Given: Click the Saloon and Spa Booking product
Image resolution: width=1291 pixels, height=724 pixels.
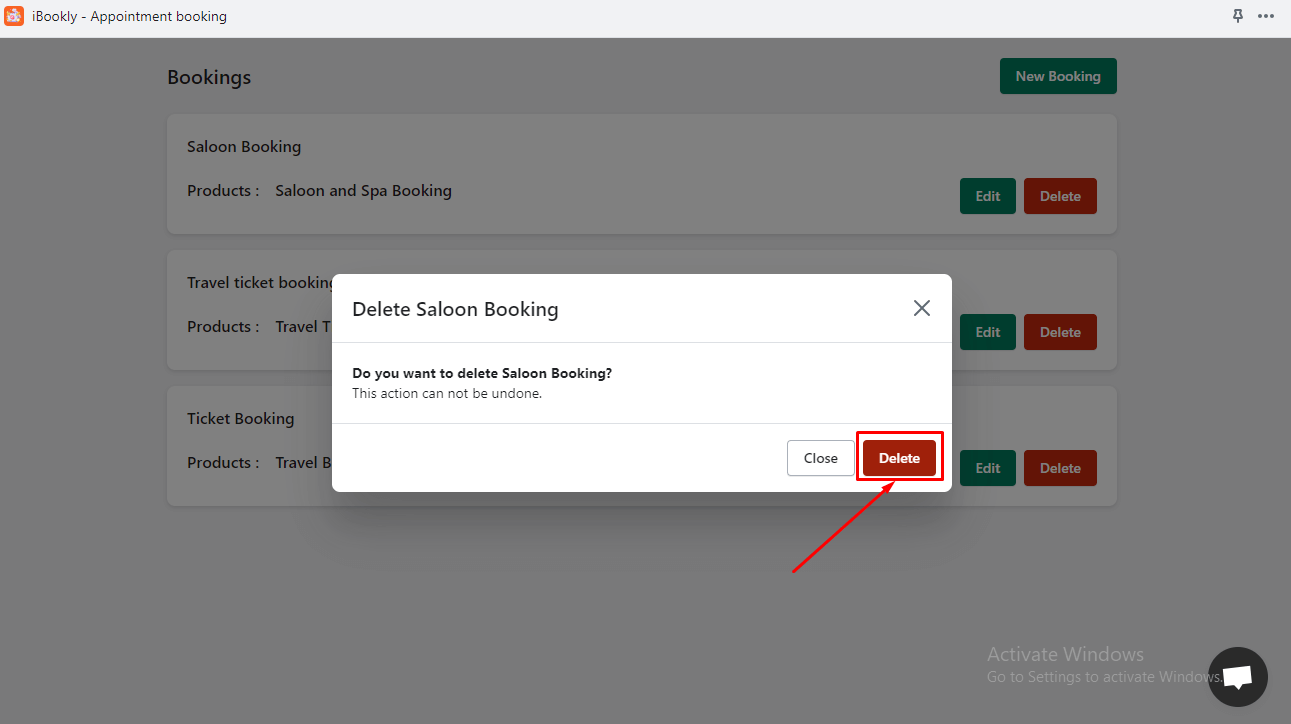Looking at the screenshot, I should click(x=363, y=191).
